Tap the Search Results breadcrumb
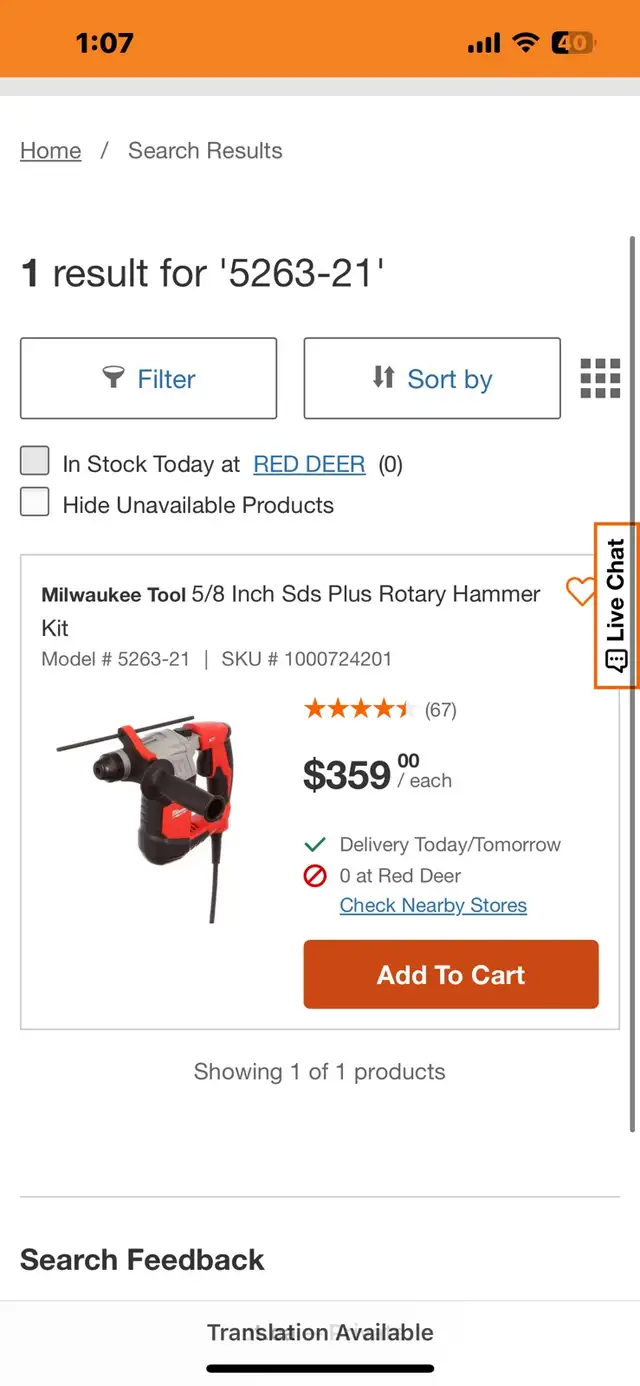 204,150
